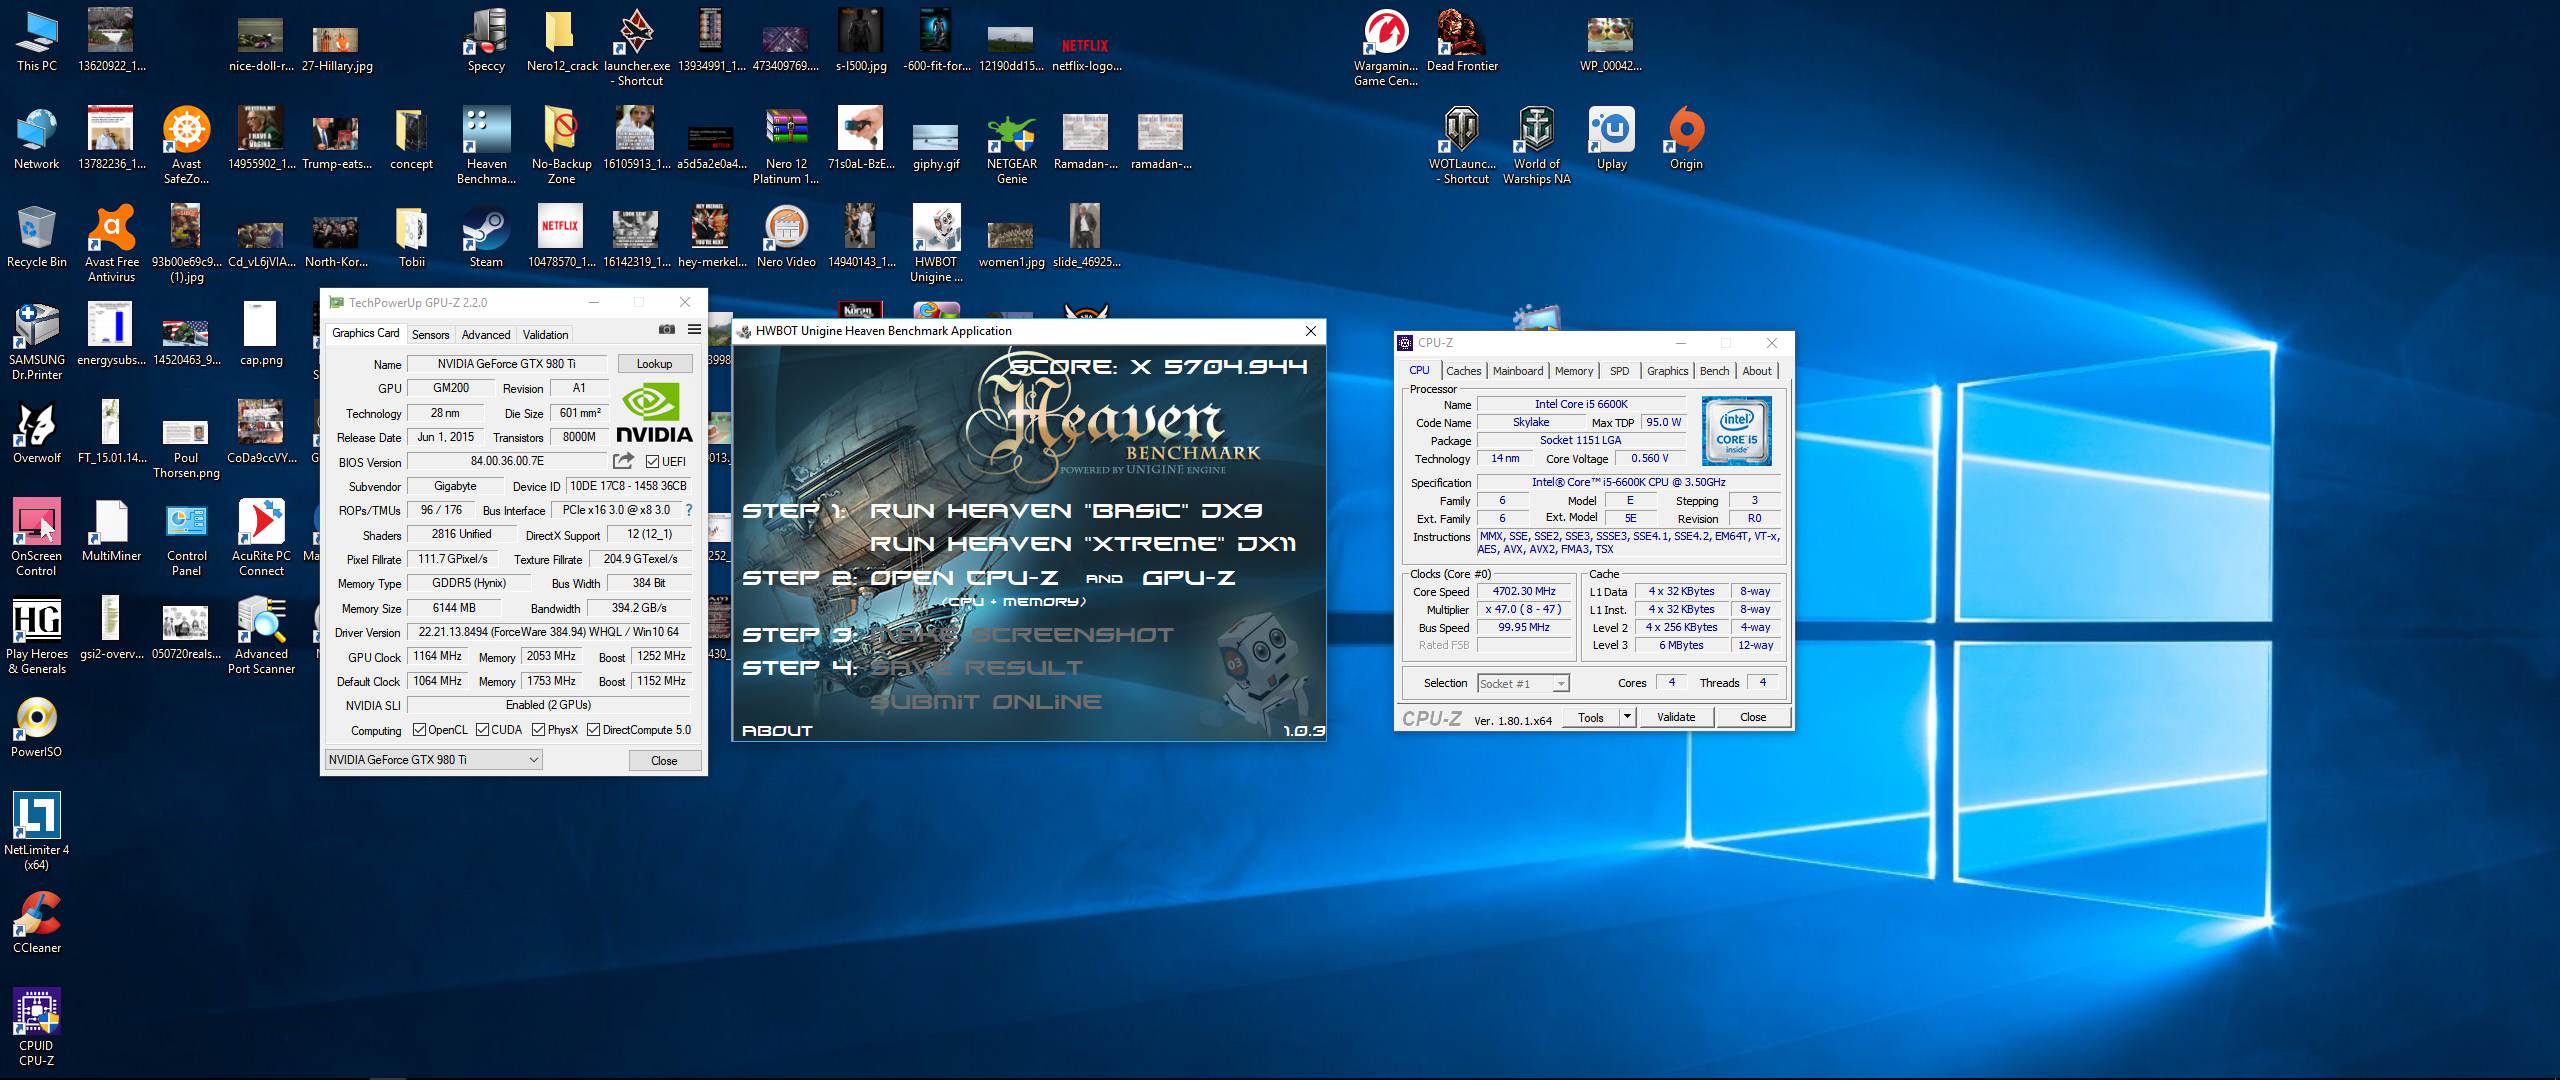This screenshot has width=2560, height=1080.
Task: Open World of Warships NA shortcut
Action: 1536,146
